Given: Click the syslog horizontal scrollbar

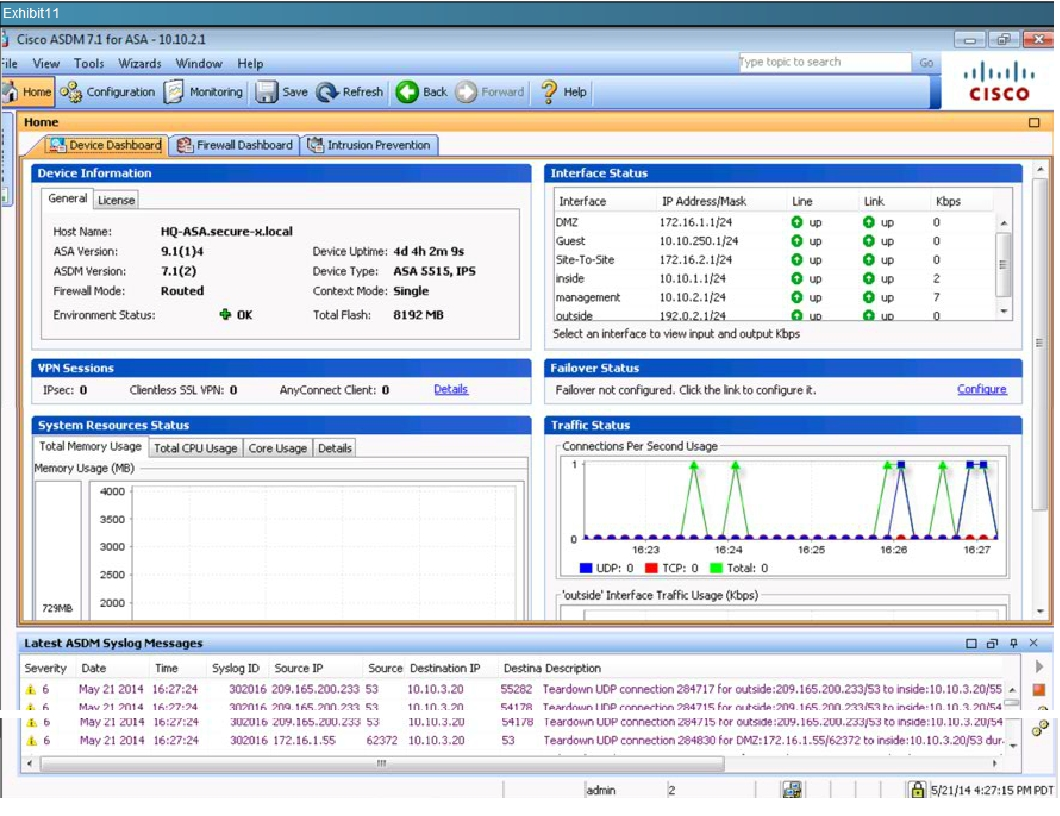Looking at the screenshot, I should (382, 763).
